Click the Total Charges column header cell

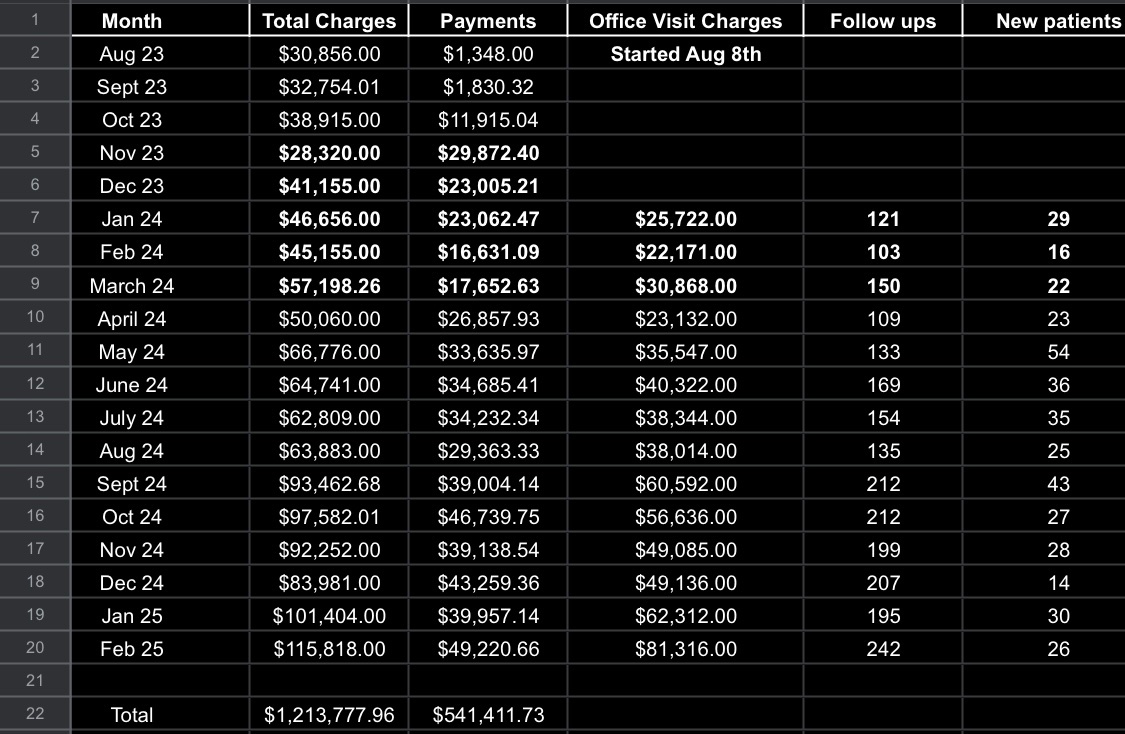click(329, 21)
